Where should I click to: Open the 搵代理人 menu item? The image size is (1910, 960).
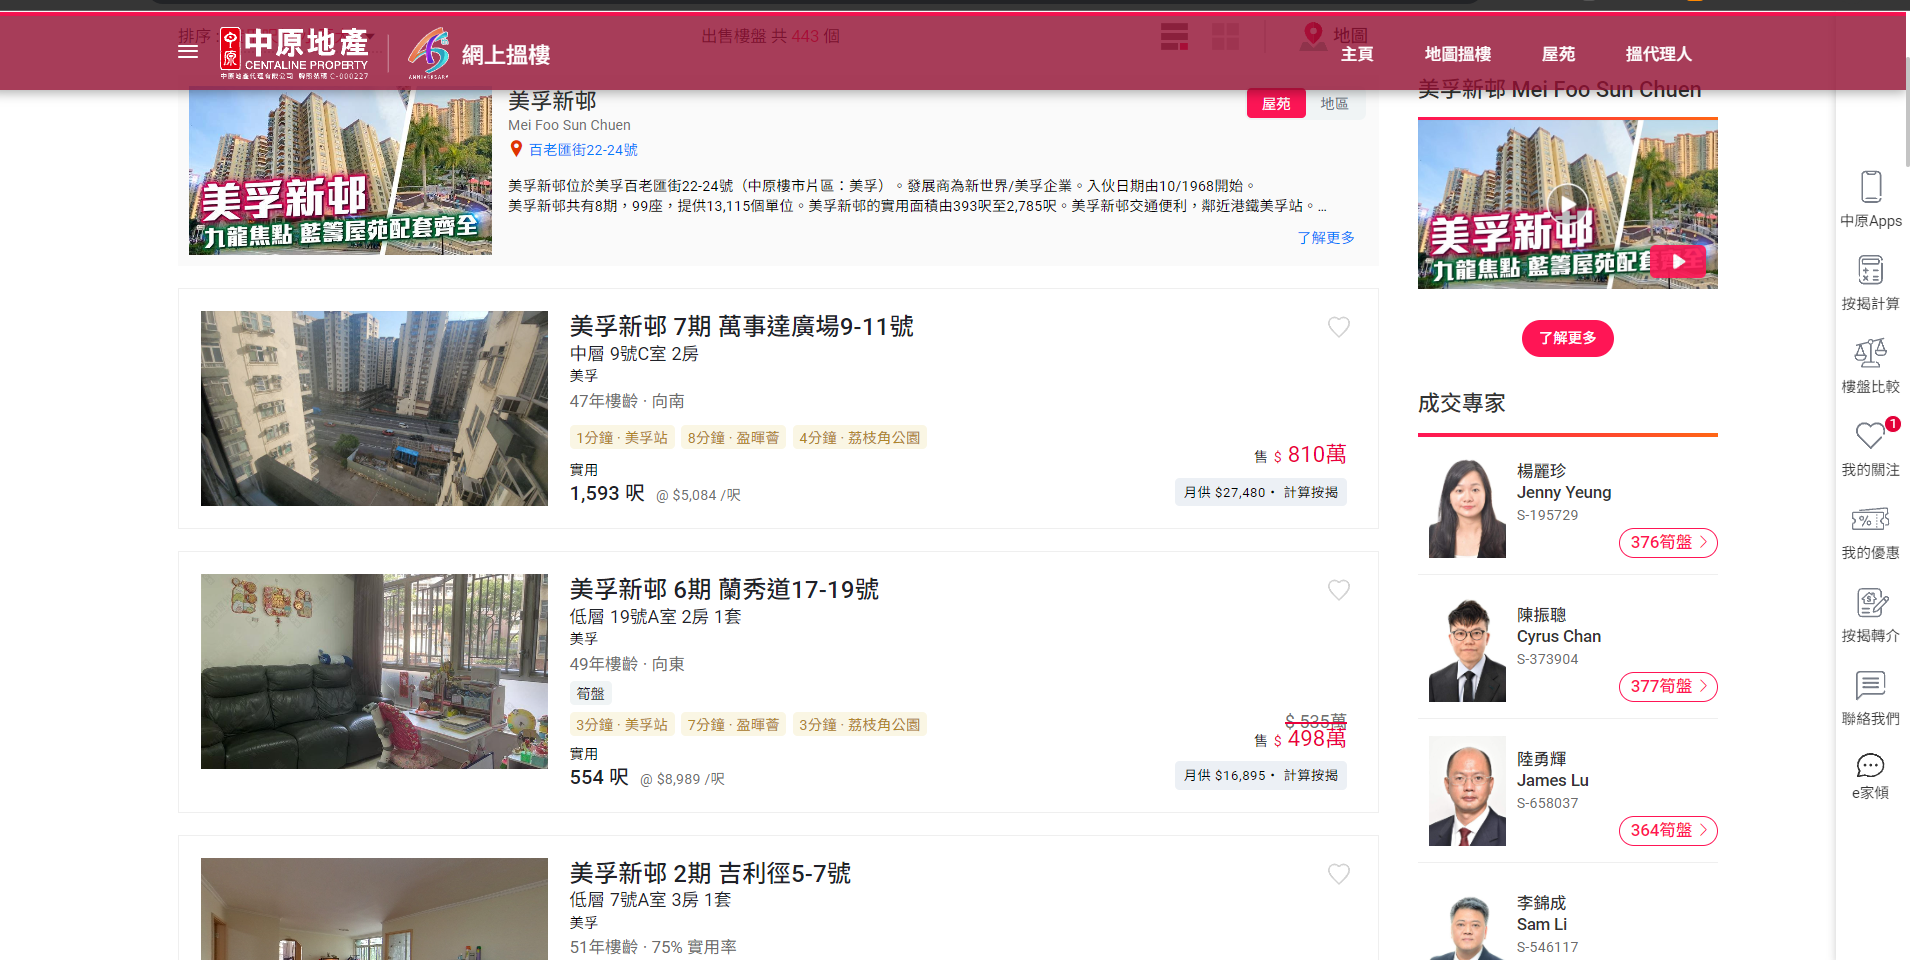tap(1656, 53)
